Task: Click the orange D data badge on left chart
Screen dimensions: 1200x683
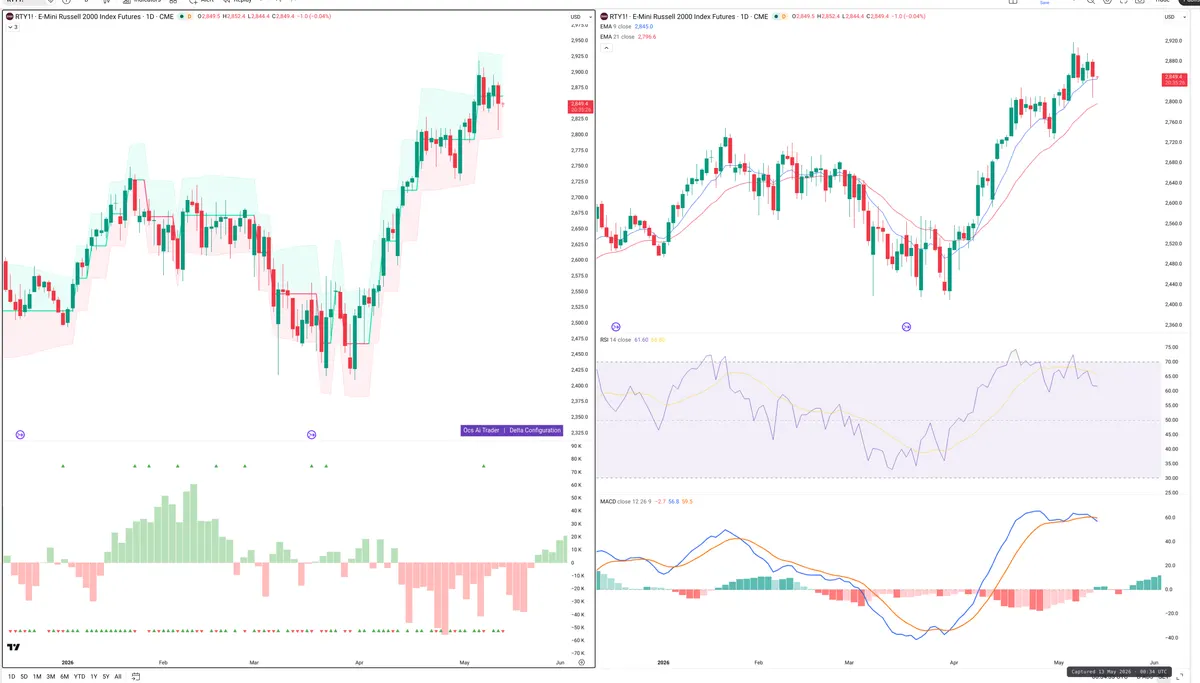Action: click(190, 17)
